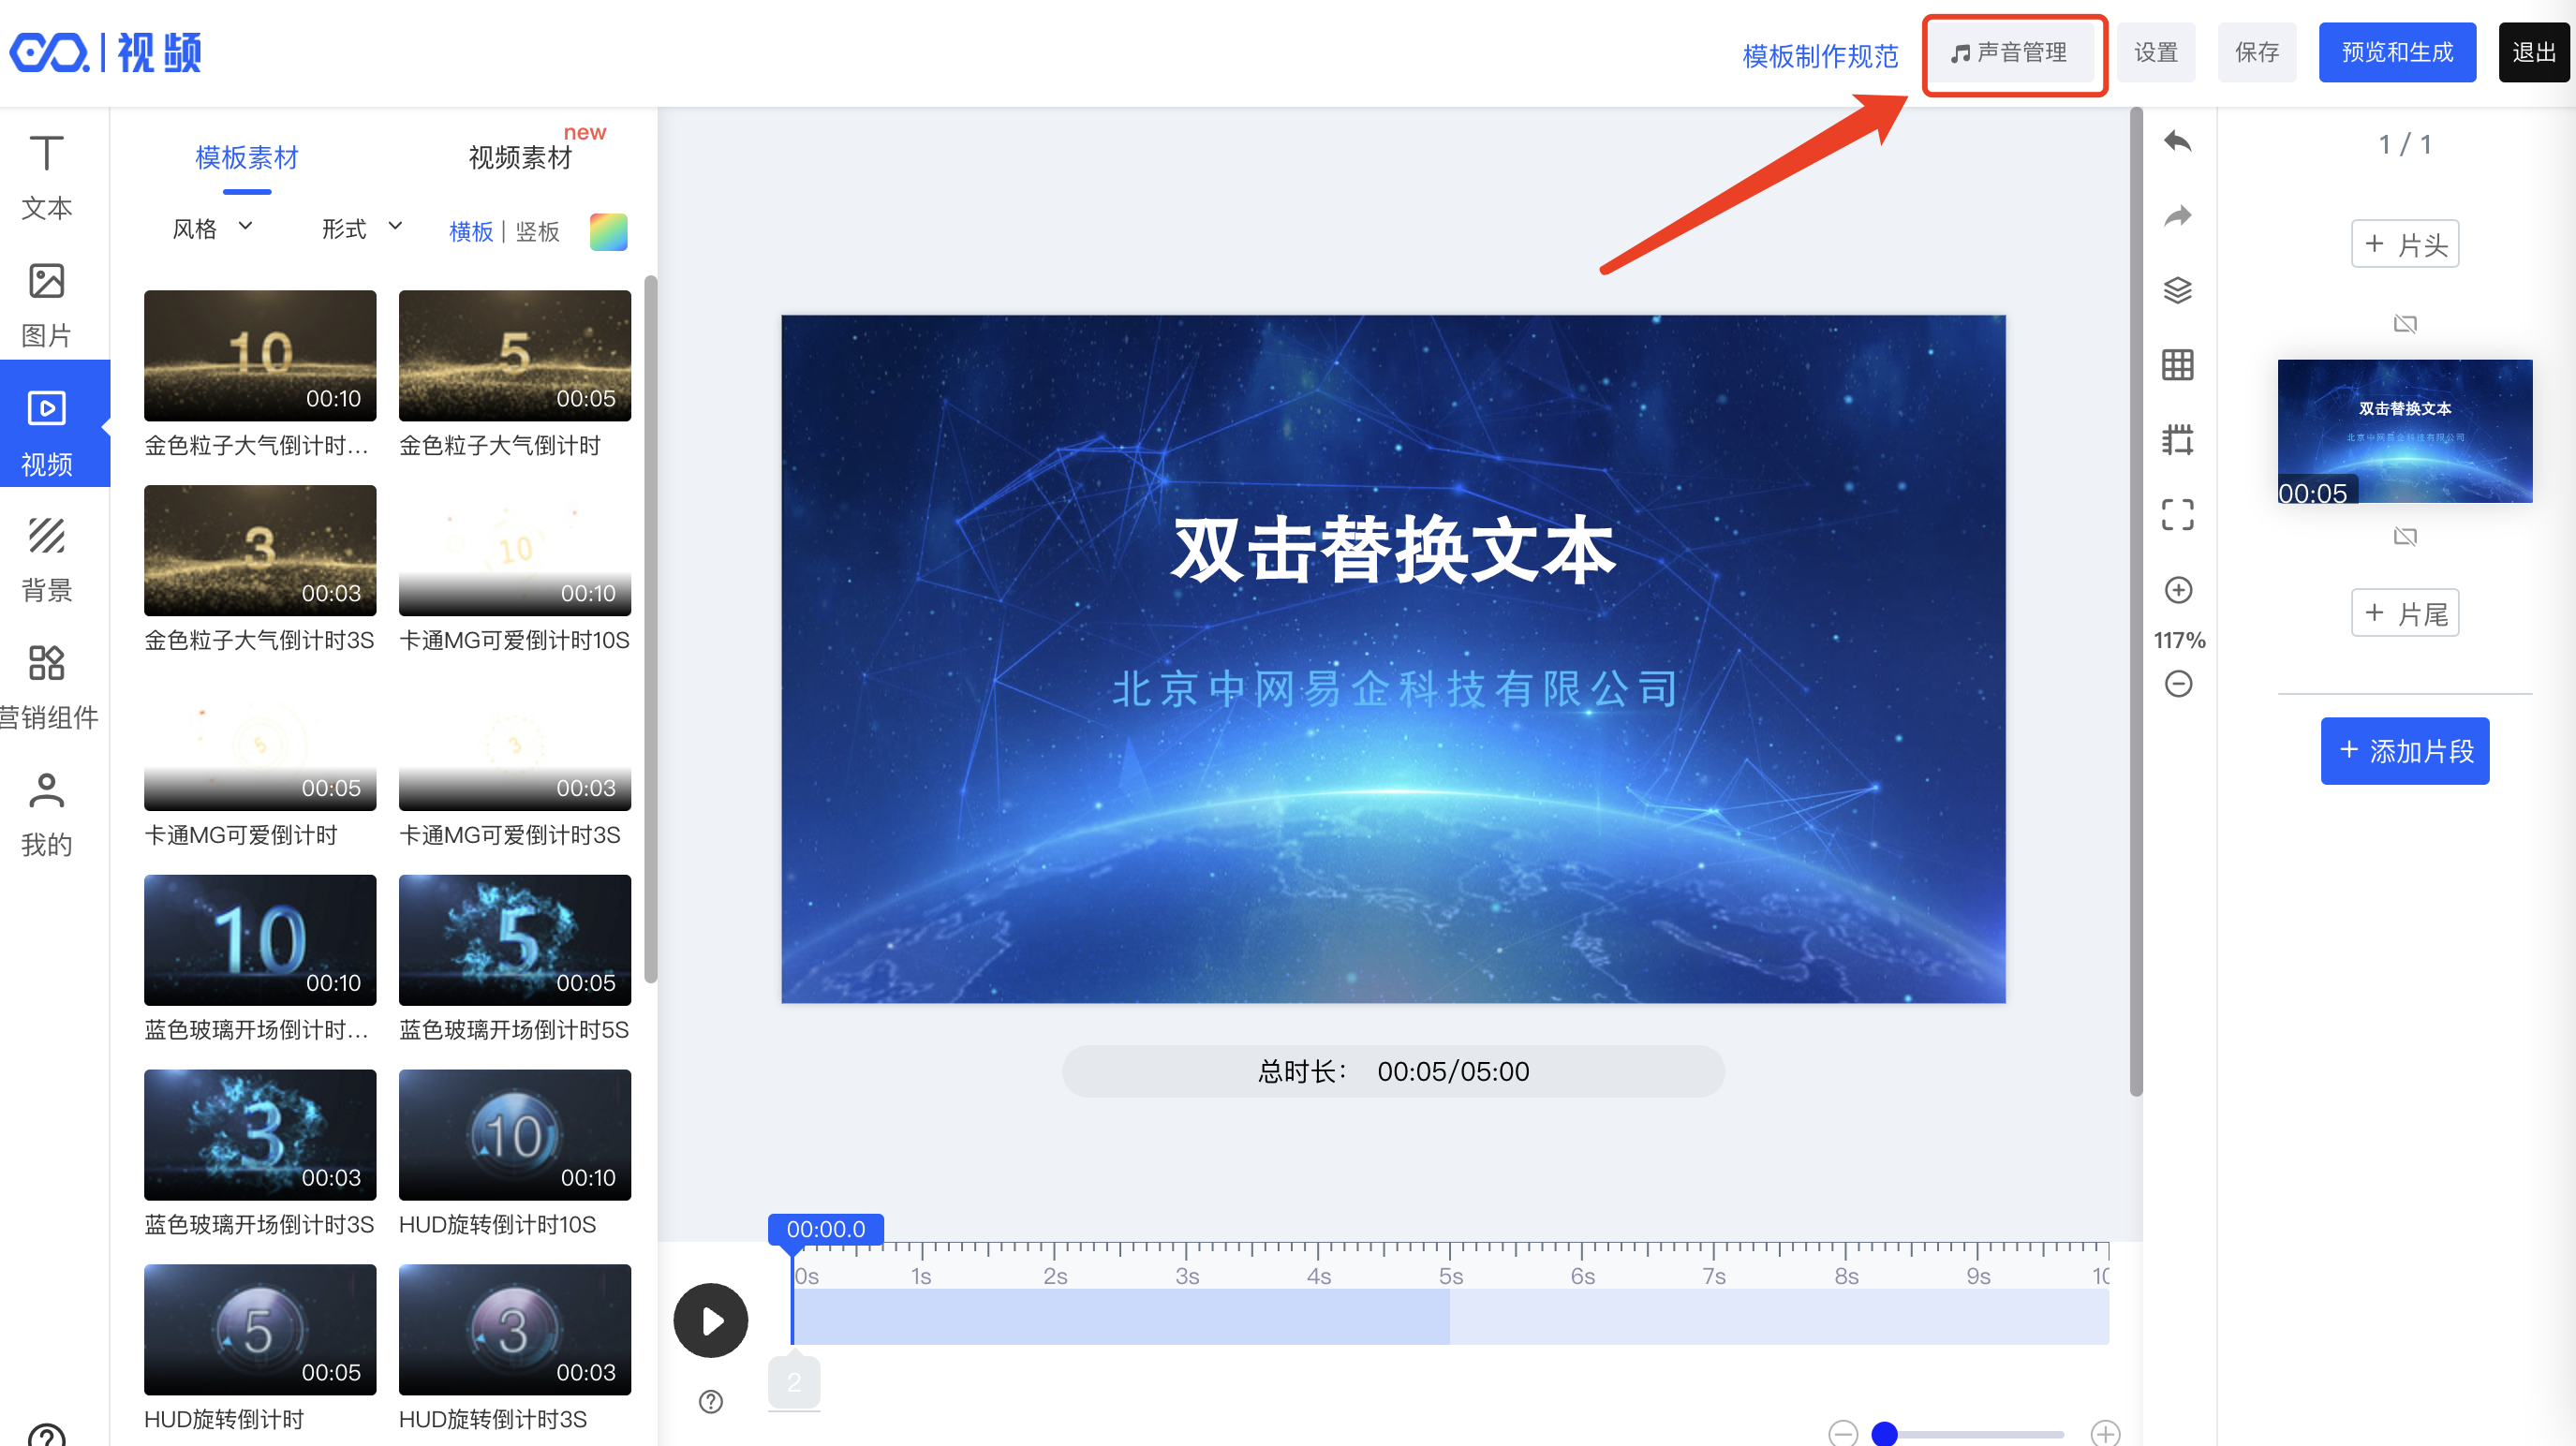Screen dimensions: 2576x1446
Task: Click the video app logo
Action: (106, 52)
